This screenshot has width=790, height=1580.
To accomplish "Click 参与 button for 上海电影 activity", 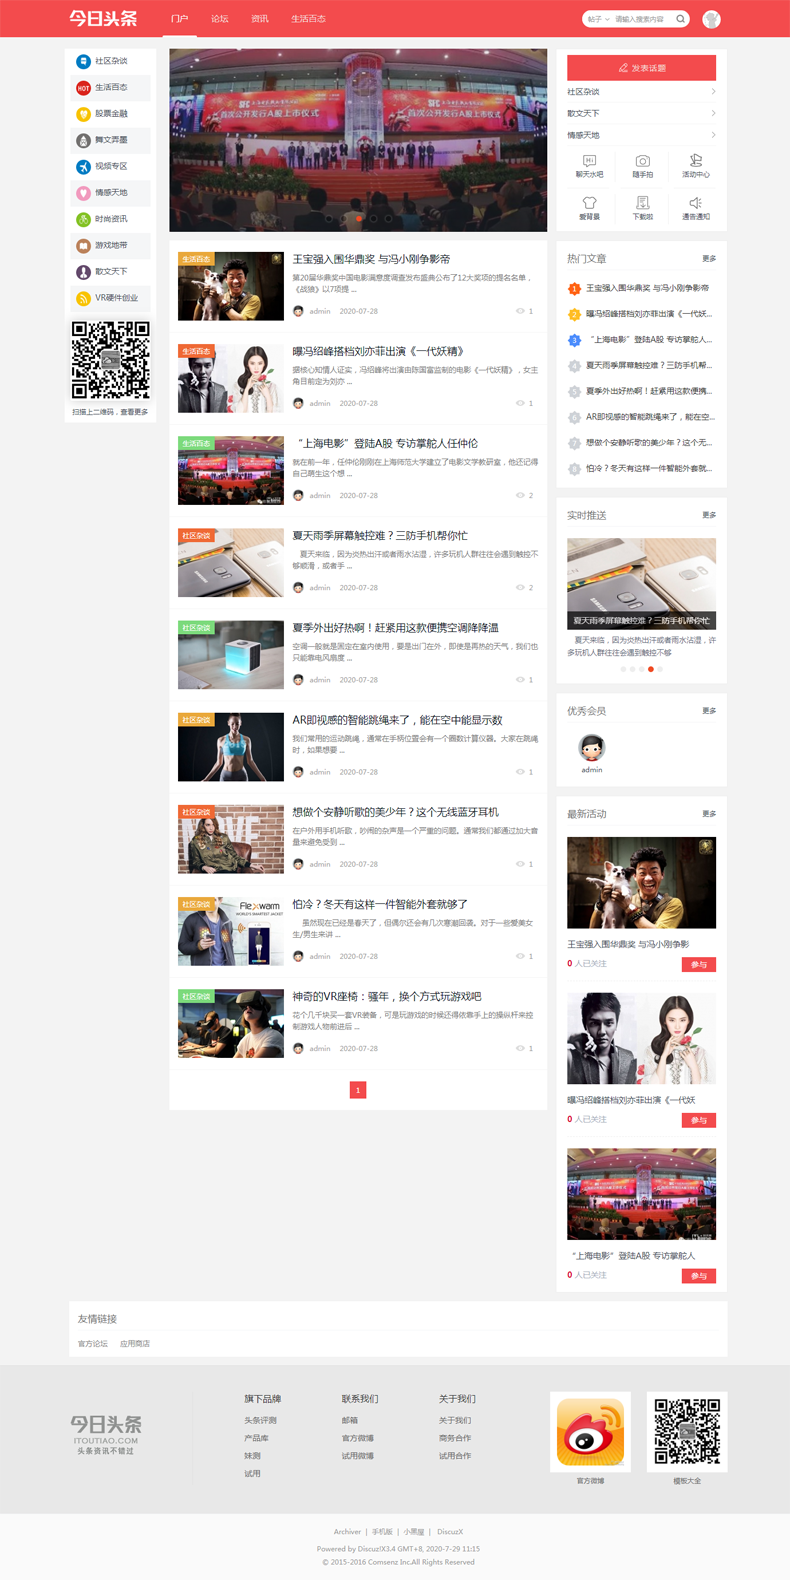I will tap(698, 1276).
